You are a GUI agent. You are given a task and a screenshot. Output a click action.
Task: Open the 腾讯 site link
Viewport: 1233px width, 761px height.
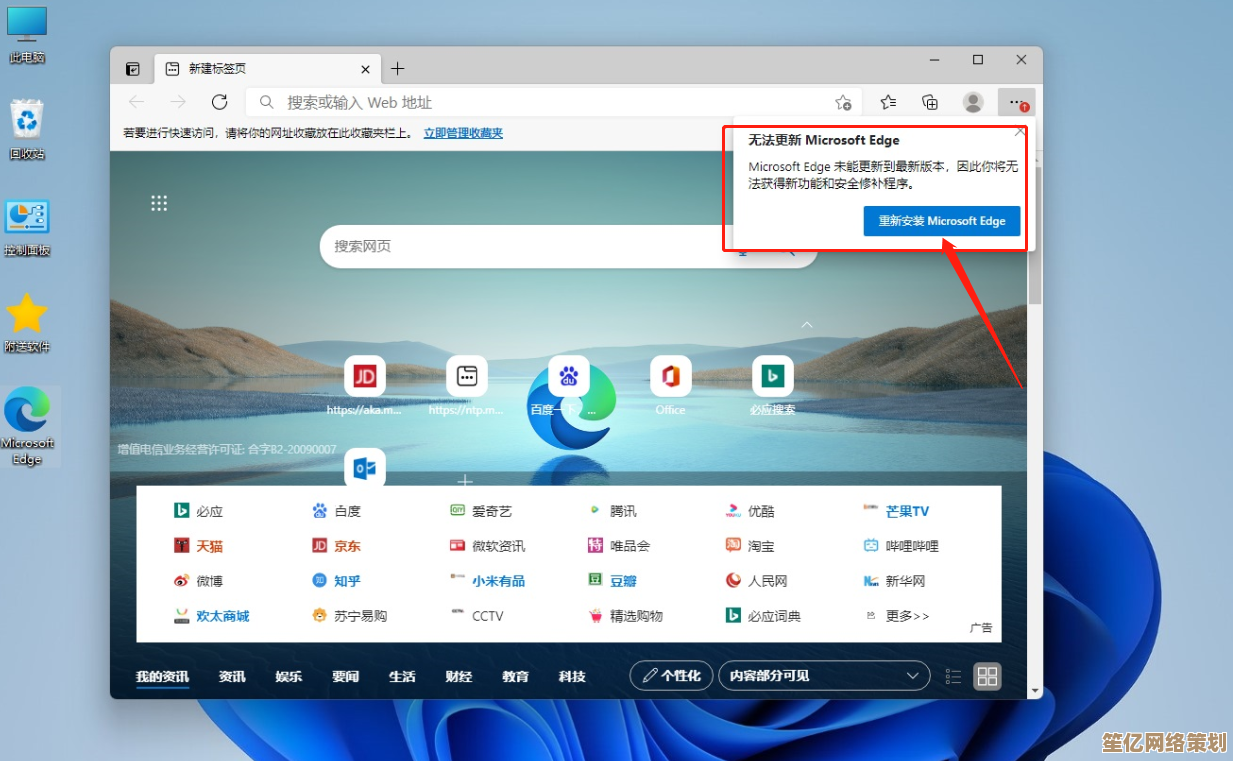tap(612, 511)
